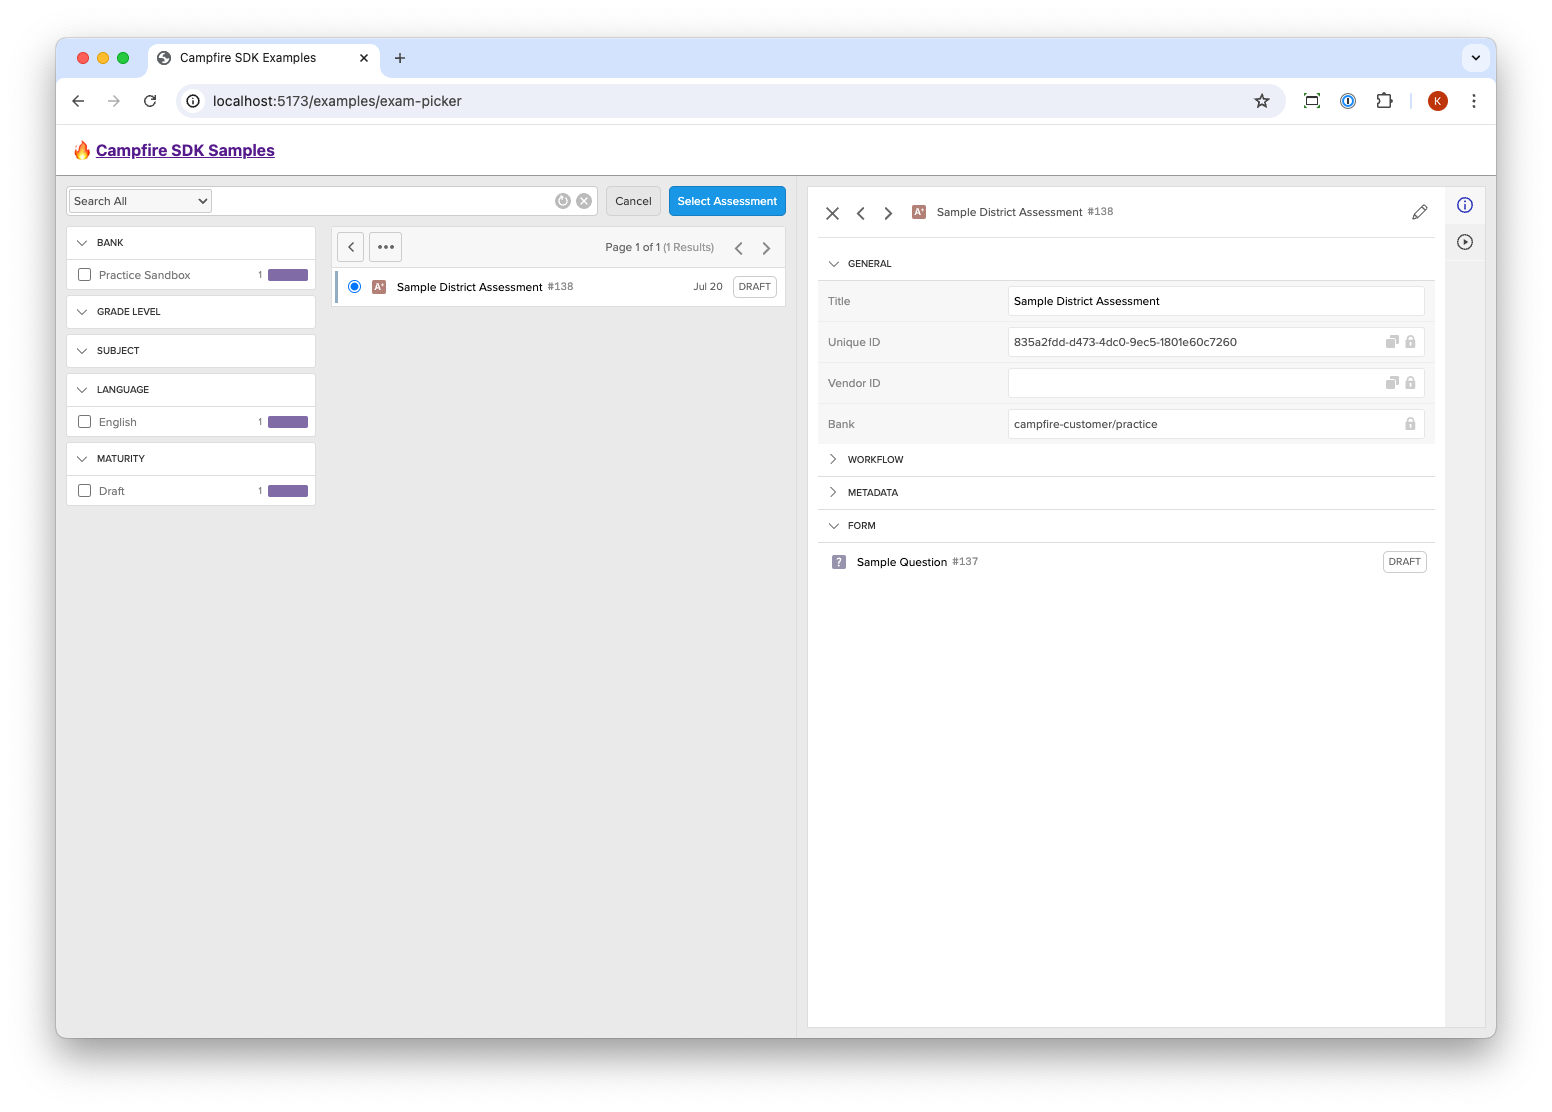The image size is (1552, 1112).
Task: Open the Chrome three-dot menu
Action: pos(1474,101)
